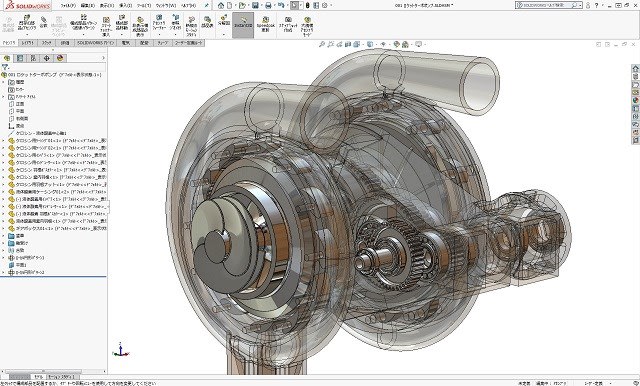Open the 表示(V) menu
The image size is (640, 386).
click(107, 6)
